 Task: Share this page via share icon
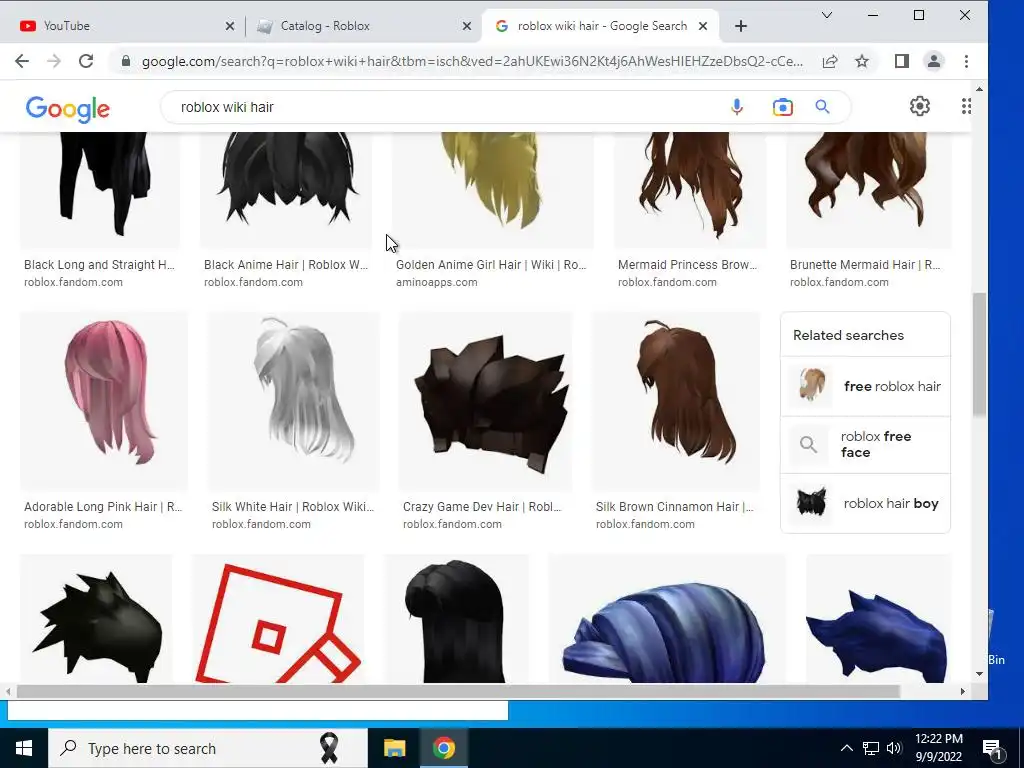[830, 61]
